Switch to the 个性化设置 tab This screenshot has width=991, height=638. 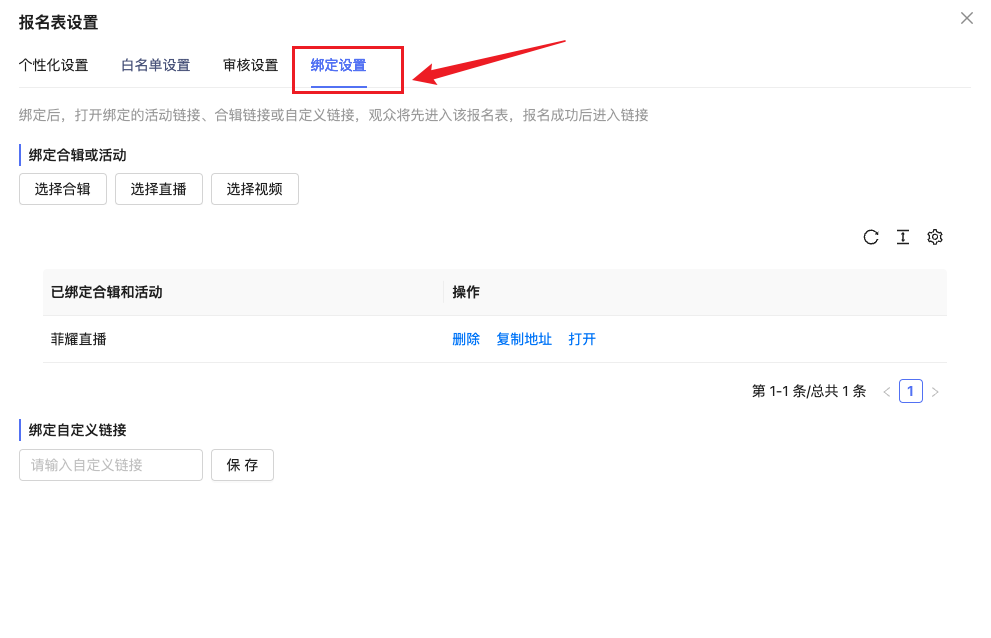pyautogui.click(x=53, y=66)
